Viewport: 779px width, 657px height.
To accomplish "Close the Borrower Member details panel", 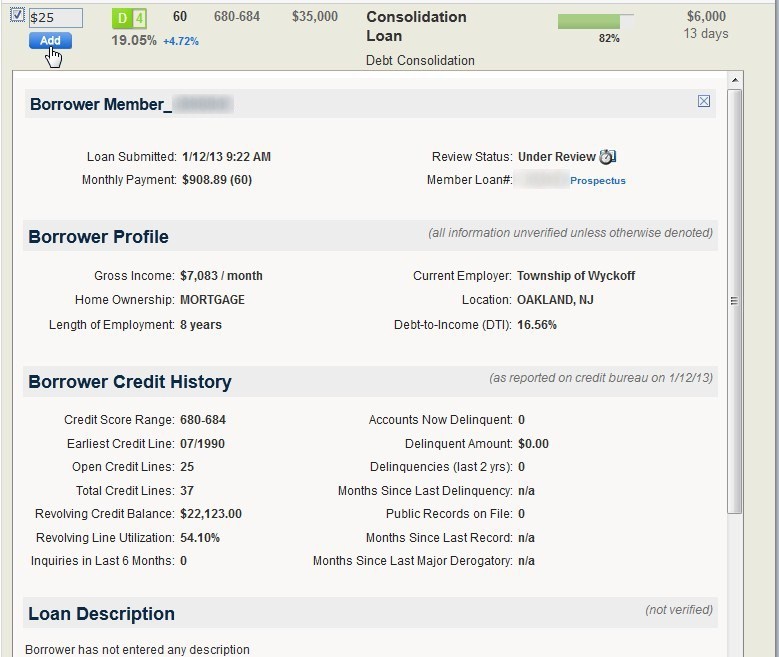I will pos(704,101).
